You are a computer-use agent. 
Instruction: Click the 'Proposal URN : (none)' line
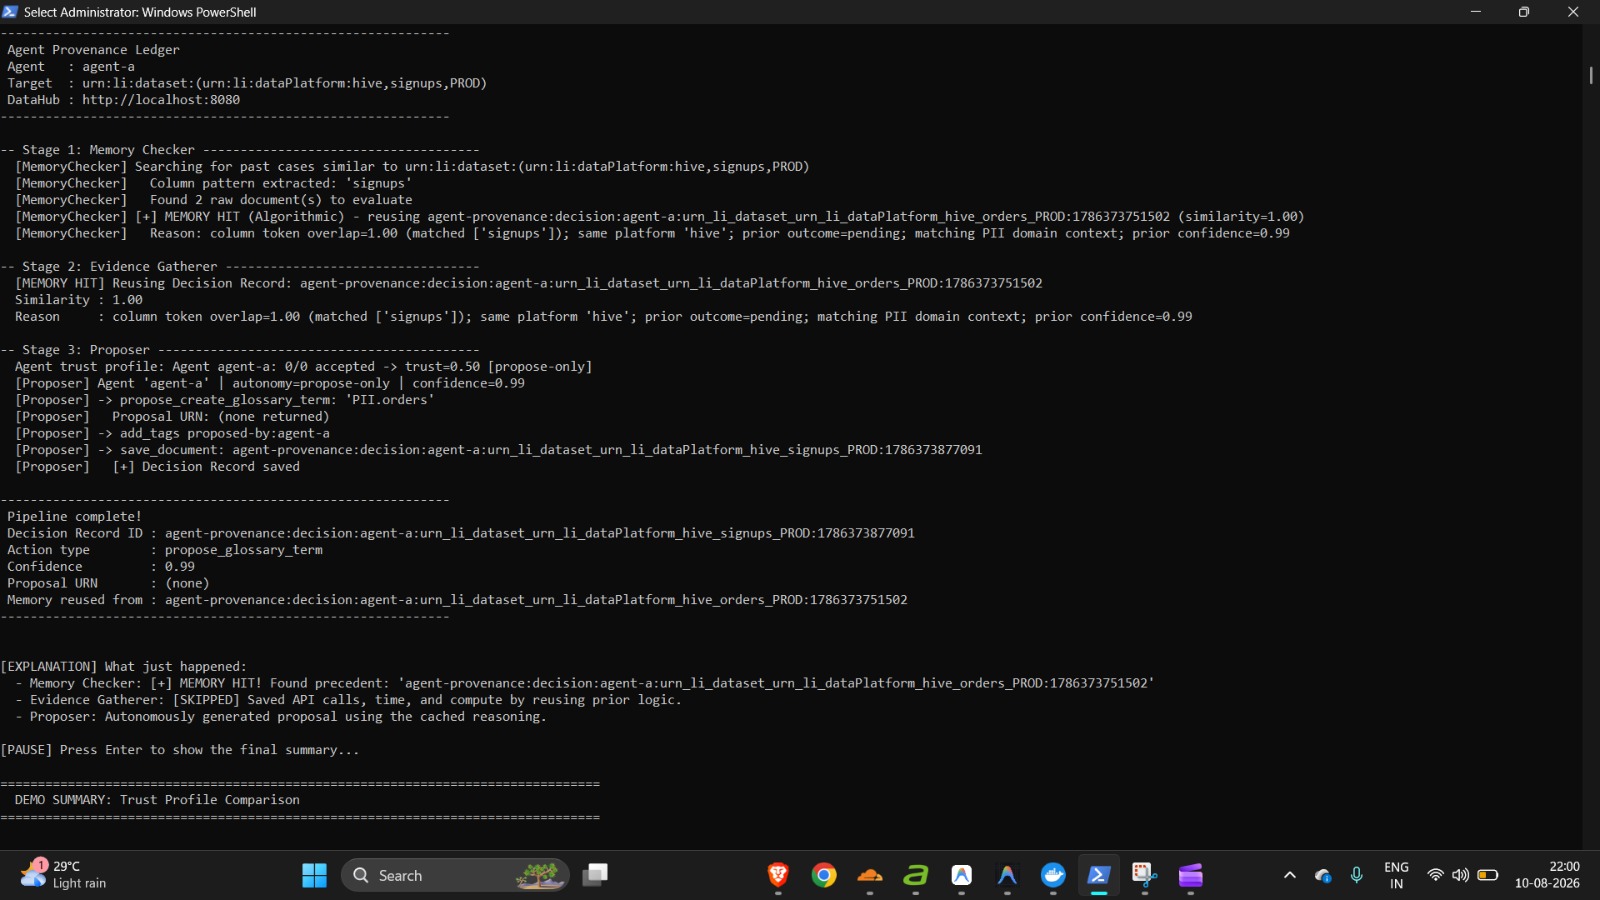tap(108, 584)
